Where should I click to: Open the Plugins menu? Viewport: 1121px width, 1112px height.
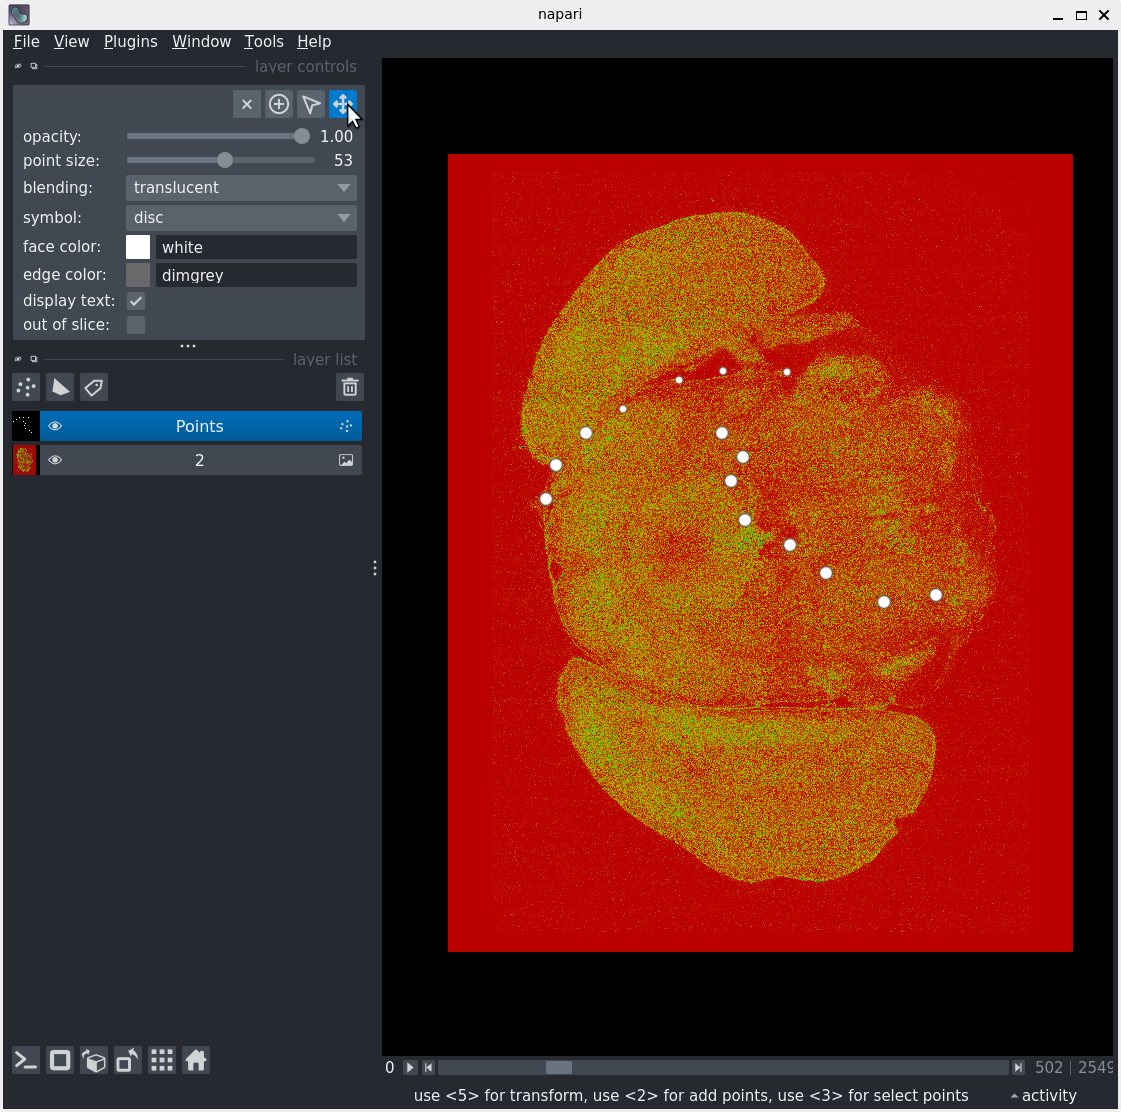(x=130, y=41)
